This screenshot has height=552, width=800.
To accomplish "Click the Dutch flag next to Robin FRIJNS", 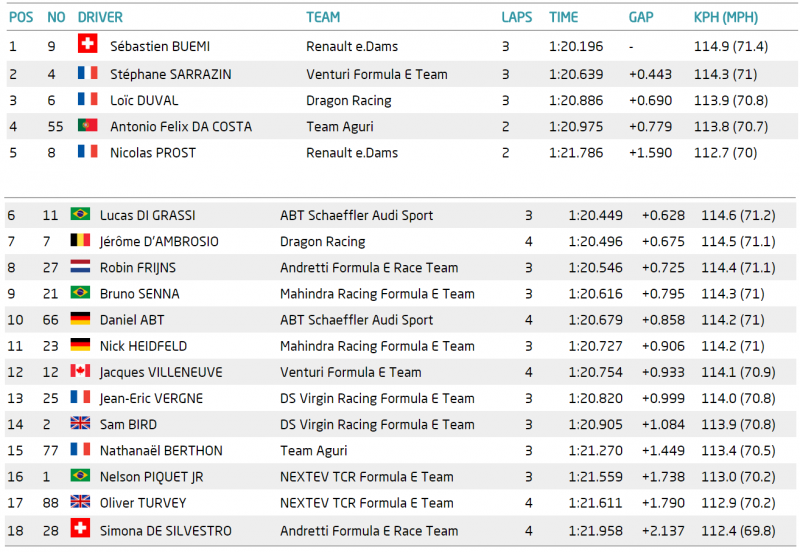I will click(x=80, y=266).
